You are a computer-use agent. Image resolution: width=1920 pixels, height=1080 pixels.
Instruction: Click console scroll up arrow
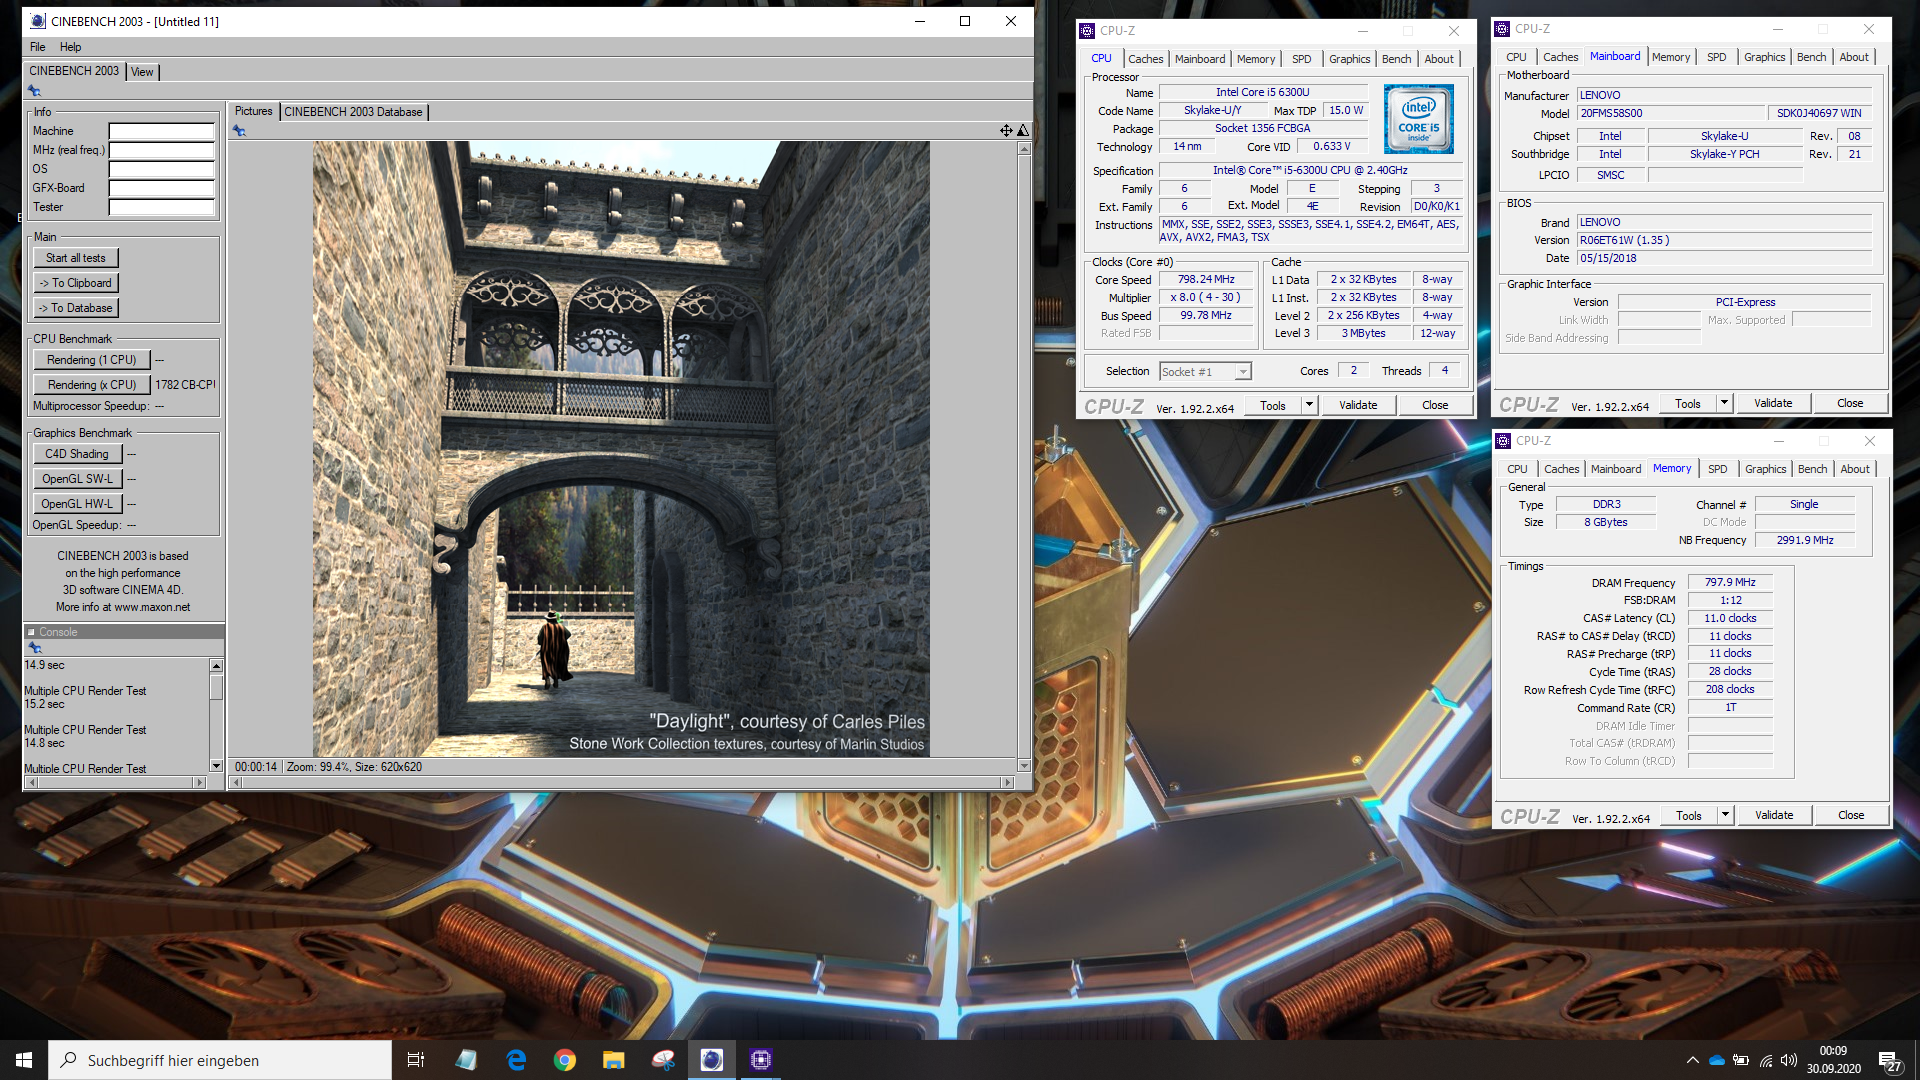click(x=216, y=666)
